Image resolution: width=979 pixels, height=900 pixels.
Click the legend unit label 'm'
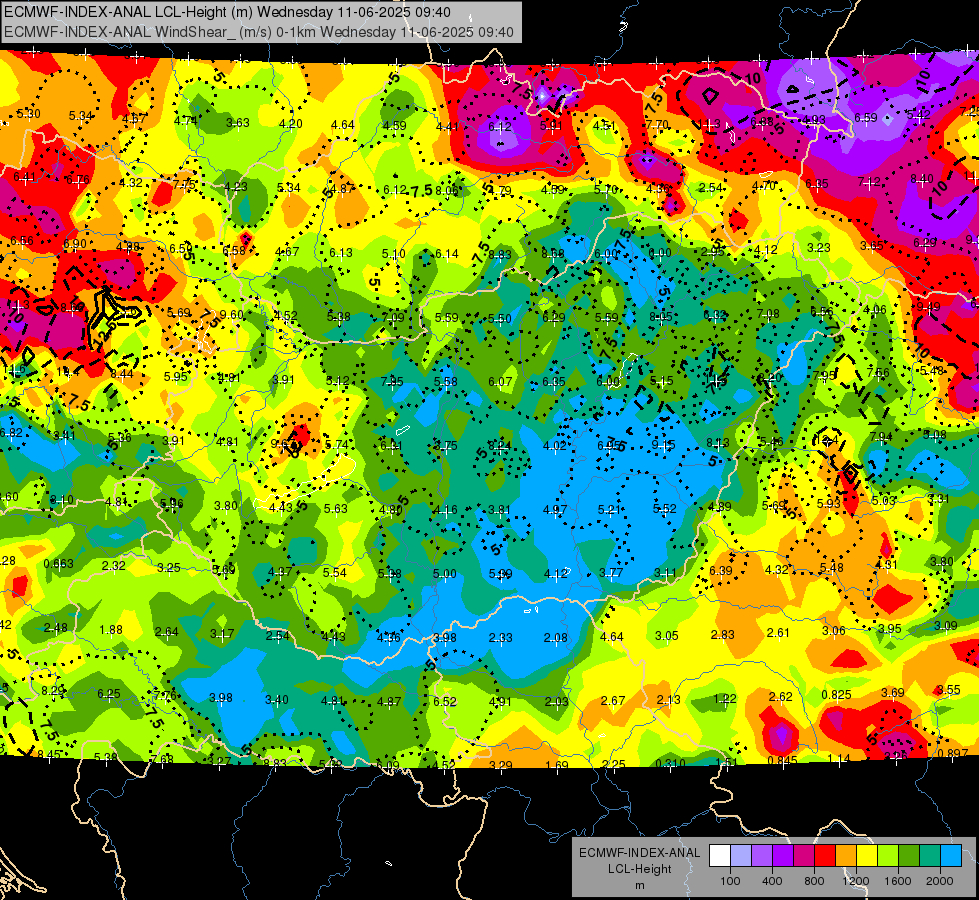[x=639, y=886]
